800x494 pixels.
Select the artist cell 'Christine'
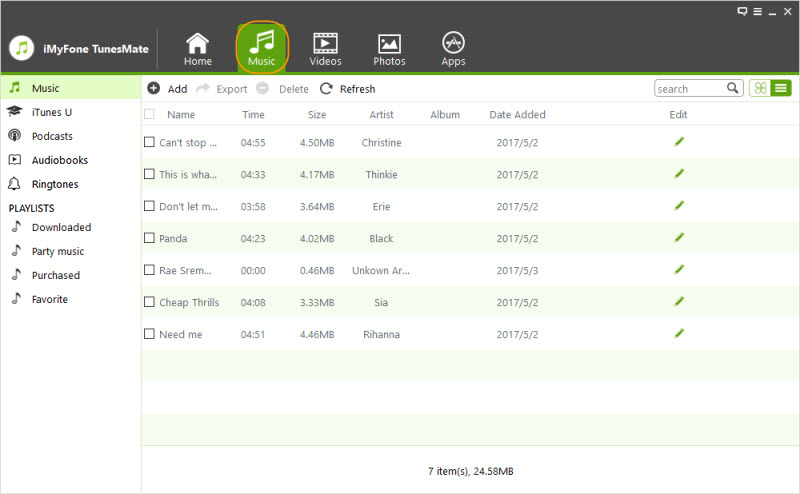click(x=381, y=142)
